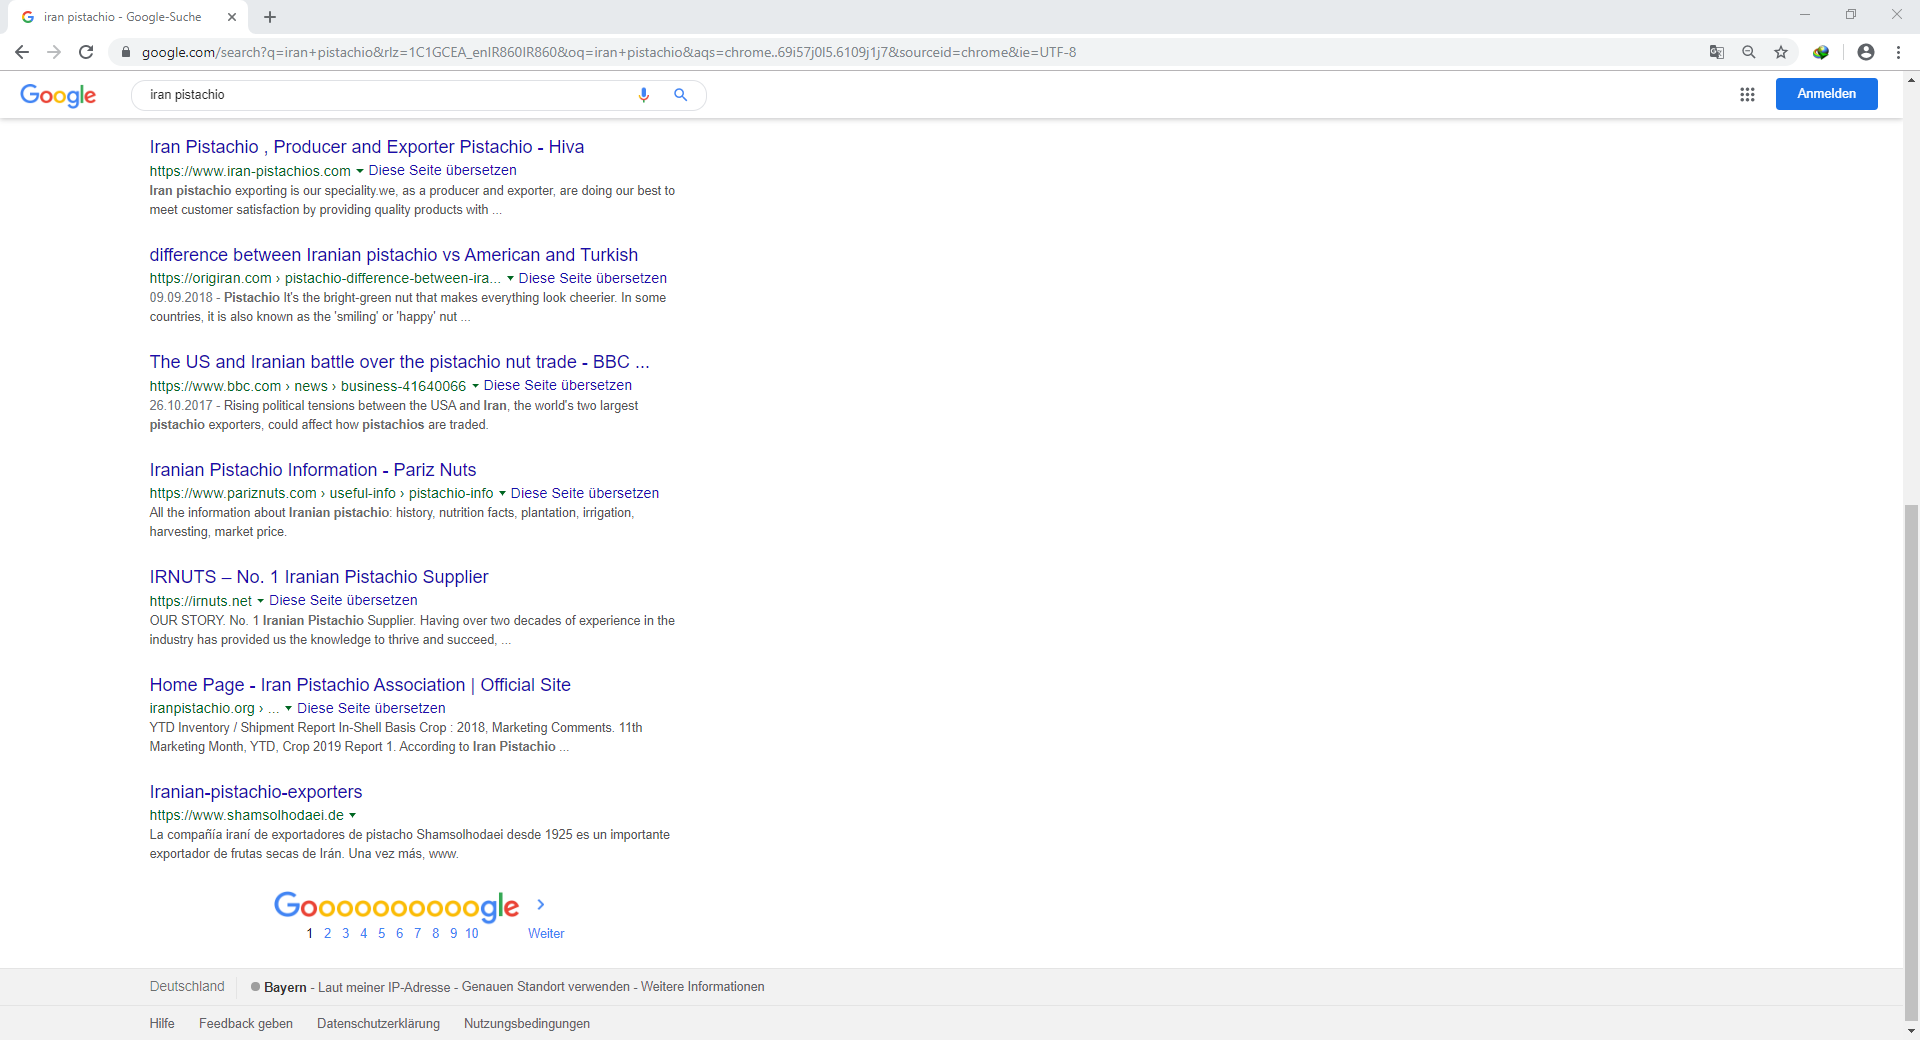This screenshot has height=1040, width=1920.
Task: Click the voice search microphone icon
Action: pyautogui.click(x=644, y=95)
